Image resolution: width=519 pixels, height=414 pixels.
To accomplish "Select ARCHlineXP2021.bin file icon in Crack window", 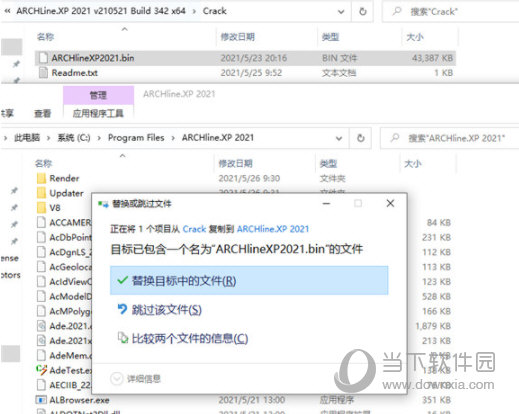I will 43,58.
